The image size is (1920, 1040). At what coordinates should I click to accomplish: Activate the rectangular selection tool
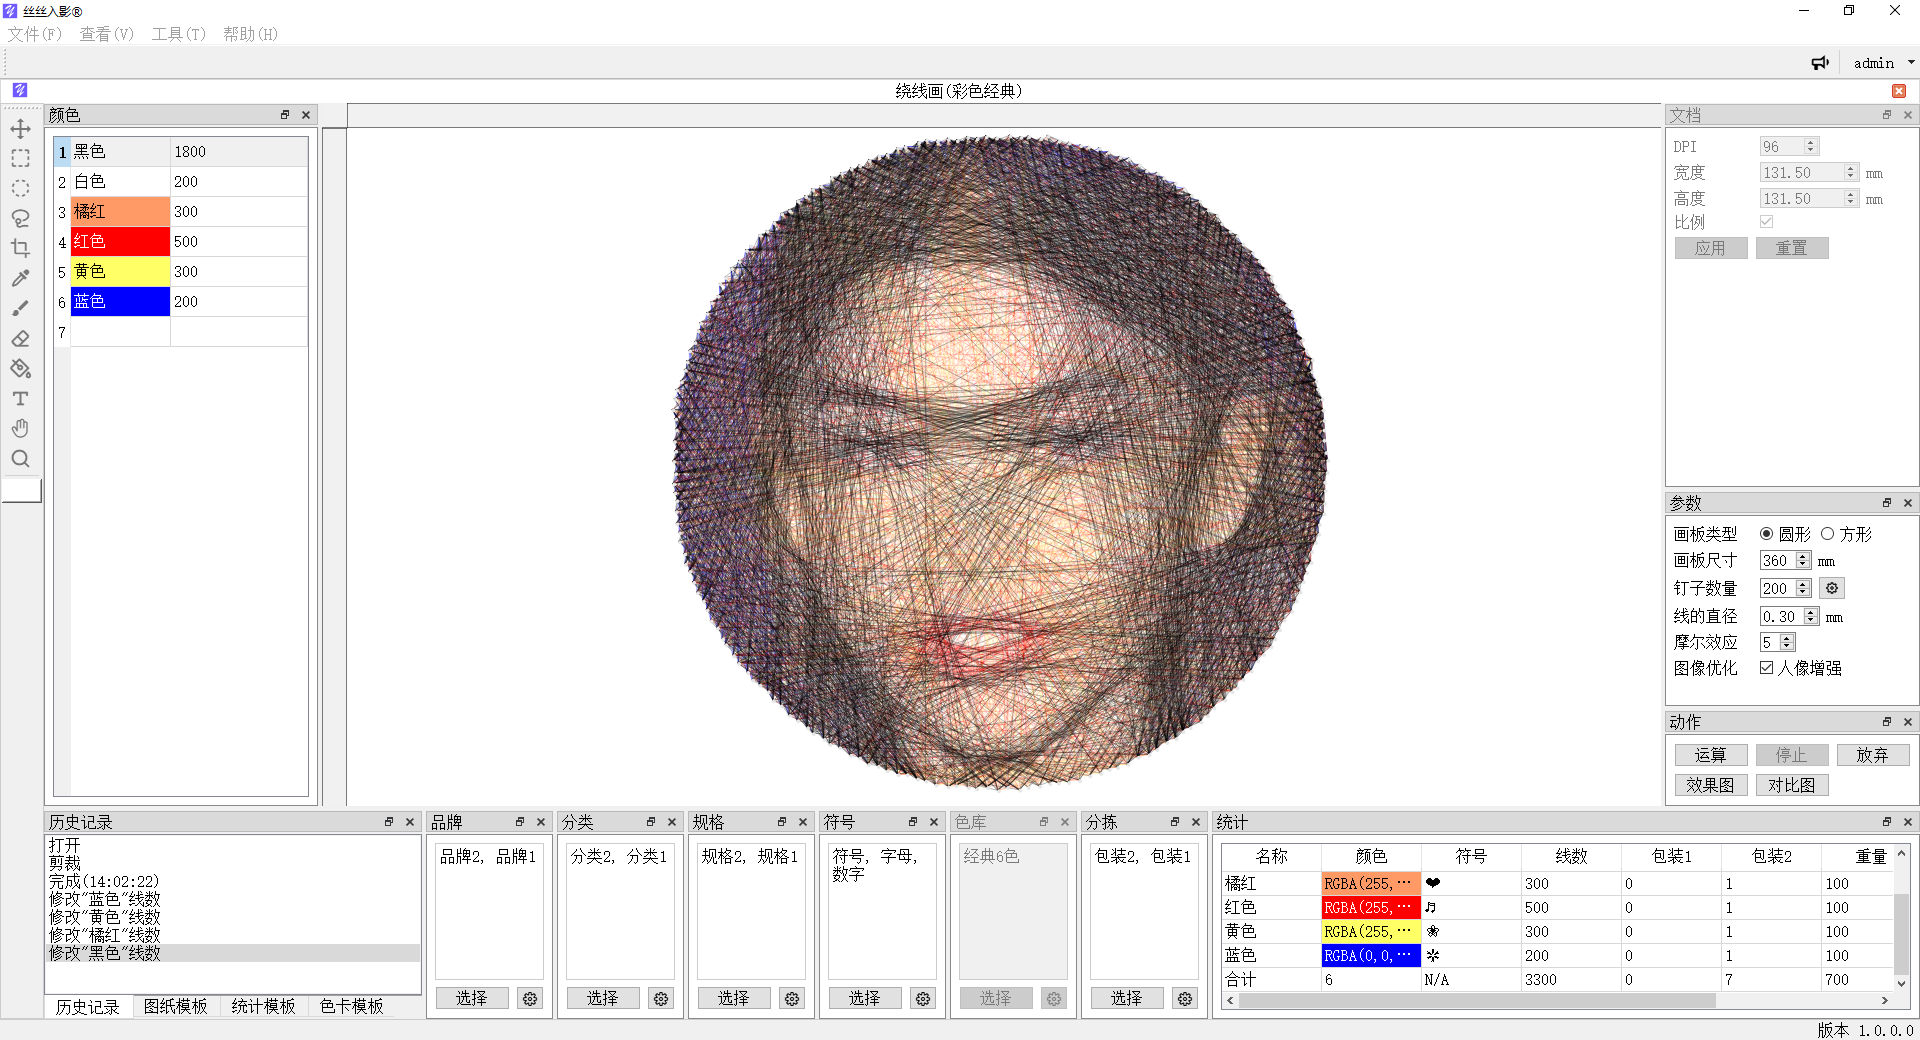(x=21, y=158)
